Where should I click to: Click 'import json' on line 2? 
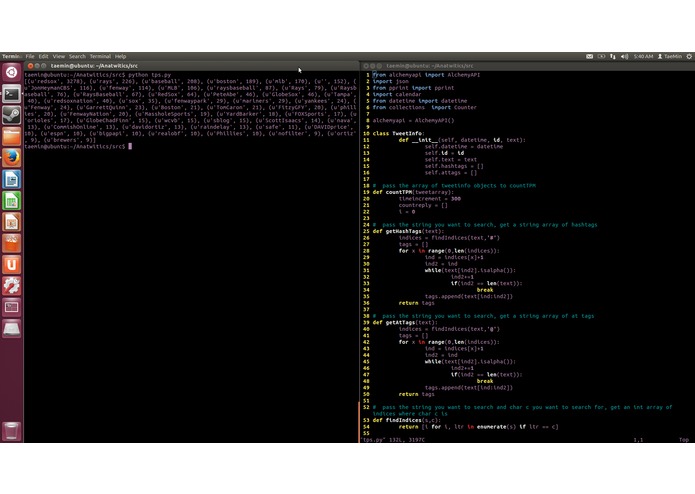[x=390, y=82]
